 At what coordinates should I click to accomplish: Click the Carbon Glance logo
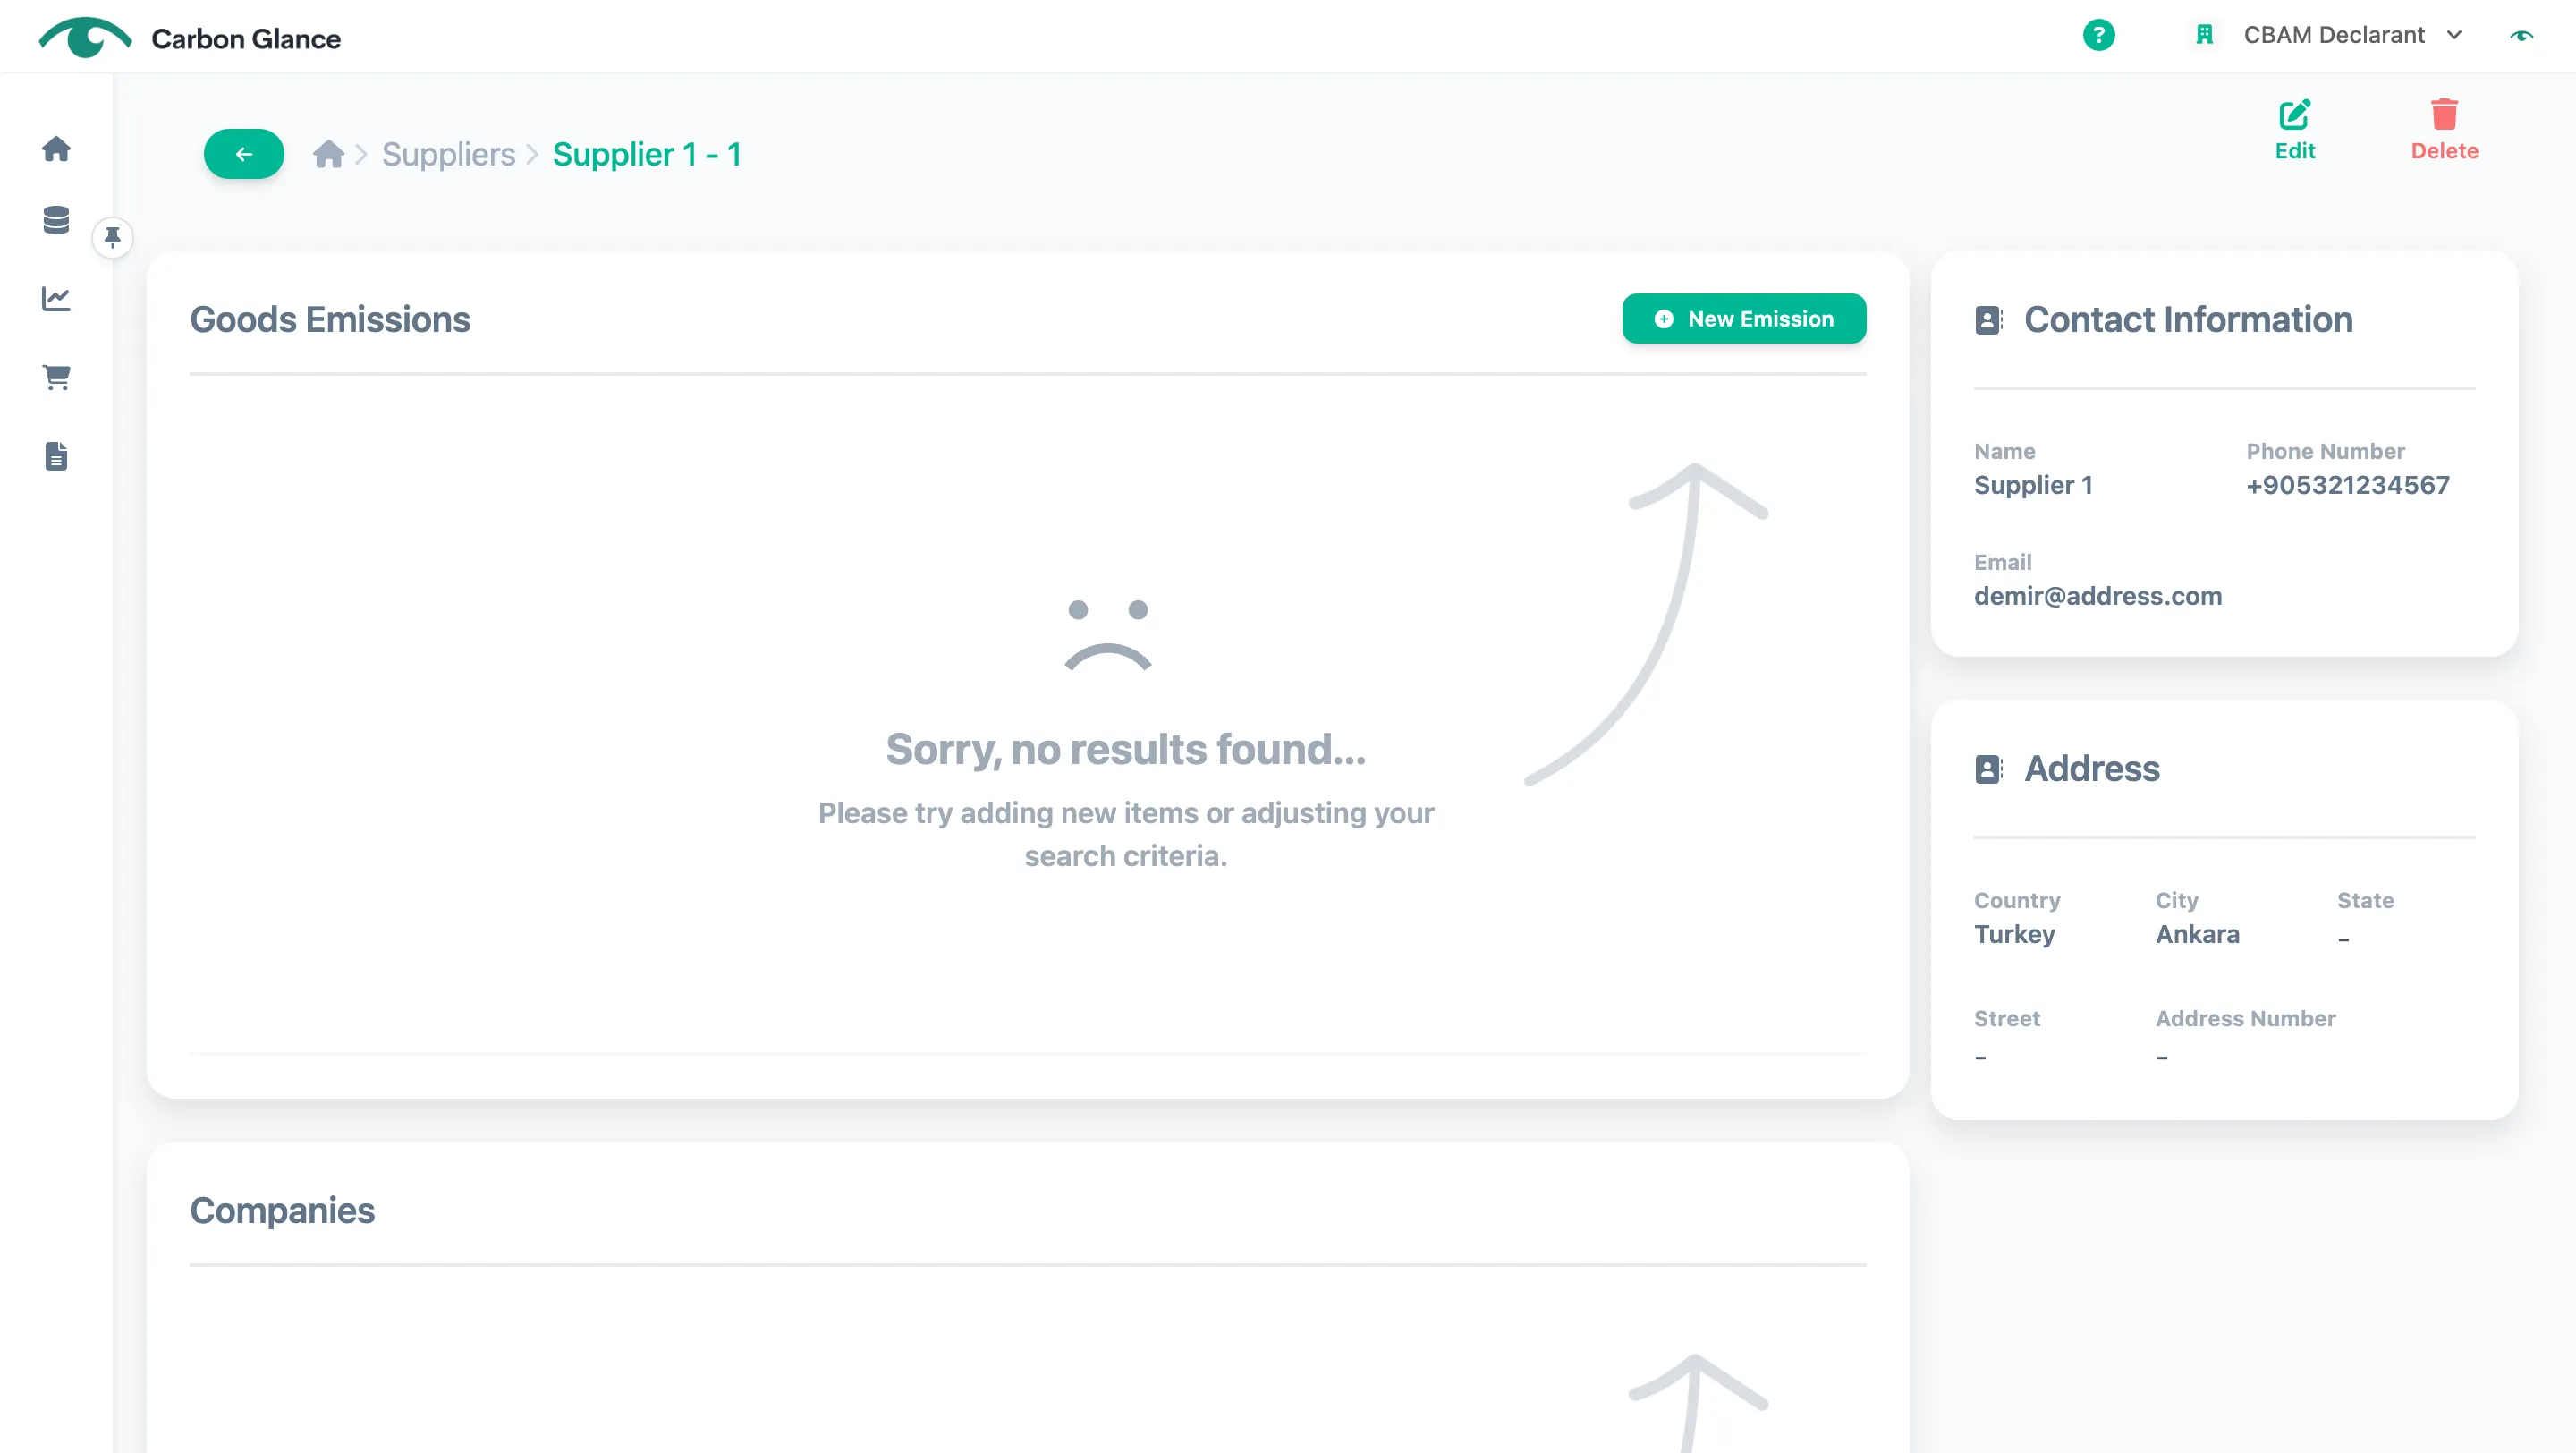click(x=190, y=38)
